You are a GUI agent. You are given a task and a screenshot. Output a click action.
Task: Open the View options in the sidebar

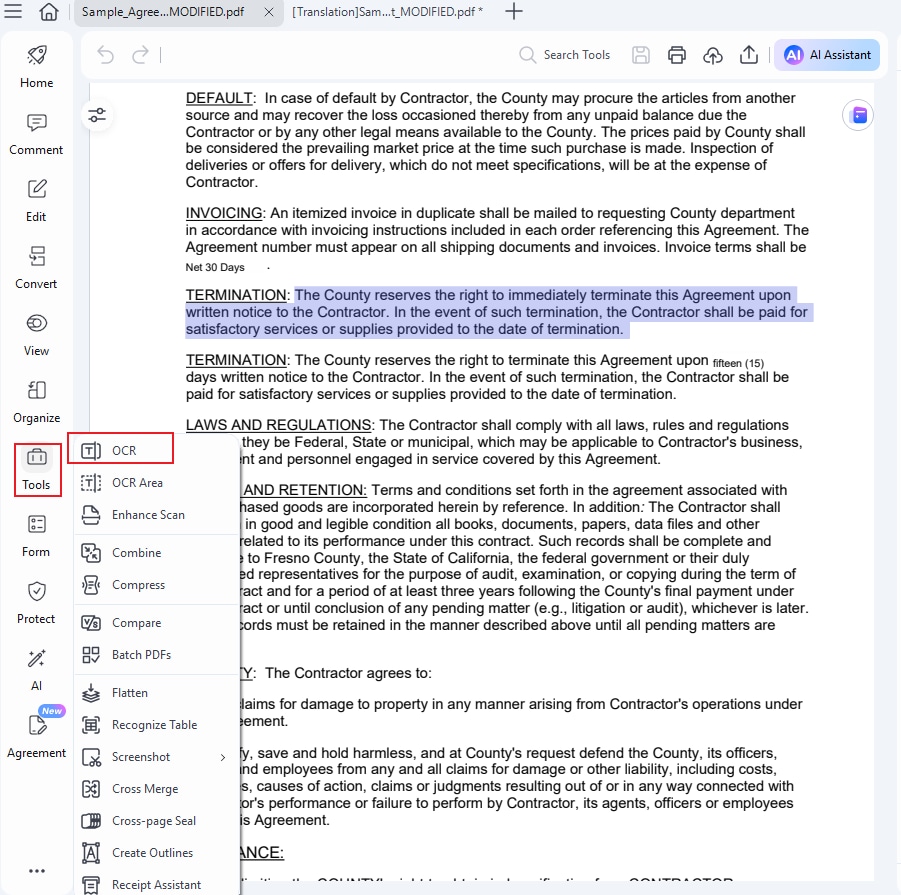[x=36, y=335]
